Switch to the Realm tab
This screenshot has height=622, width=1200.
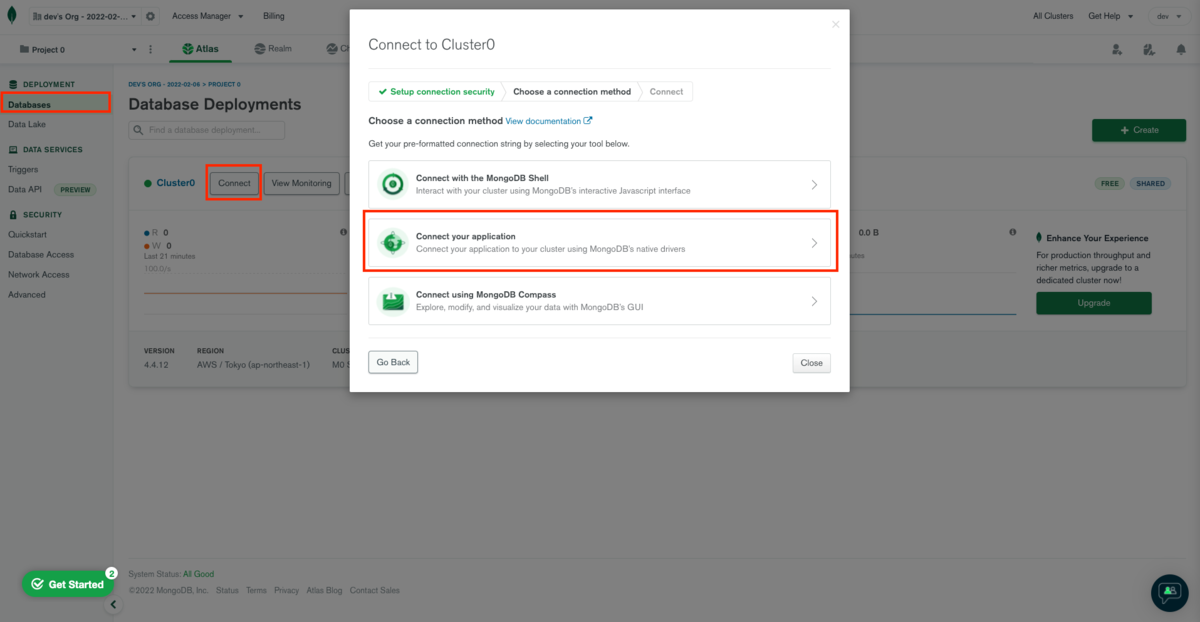(x=273, y=48)
